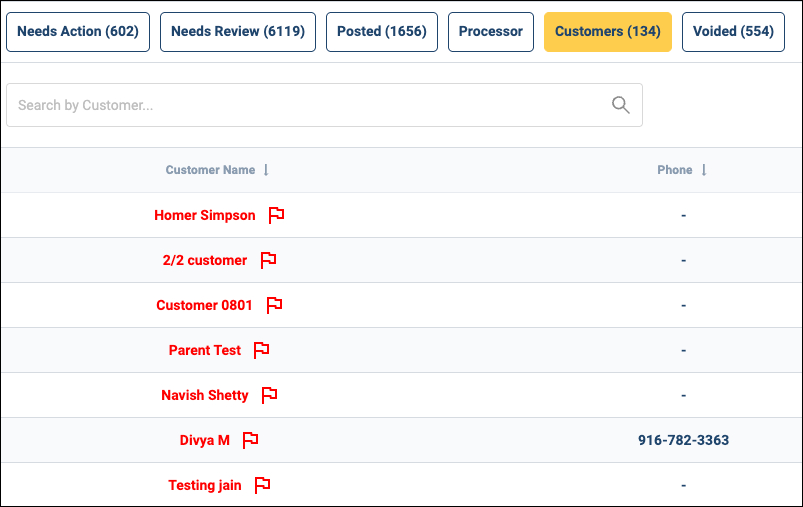Open the Posted (1656) tab

click(382, 32)
